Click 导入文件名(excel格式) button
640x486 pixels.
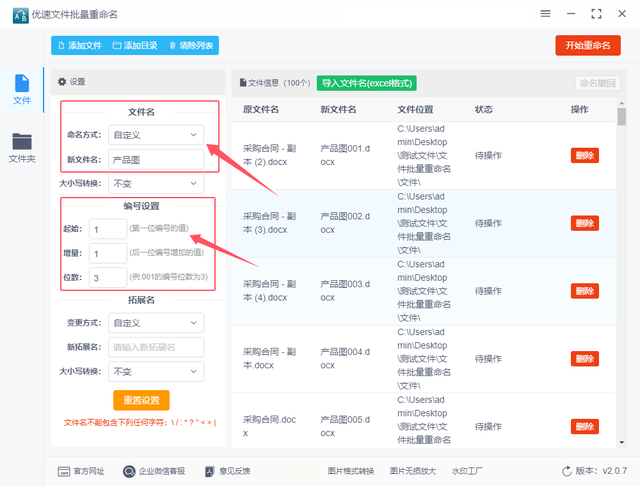tap(367, 83)
